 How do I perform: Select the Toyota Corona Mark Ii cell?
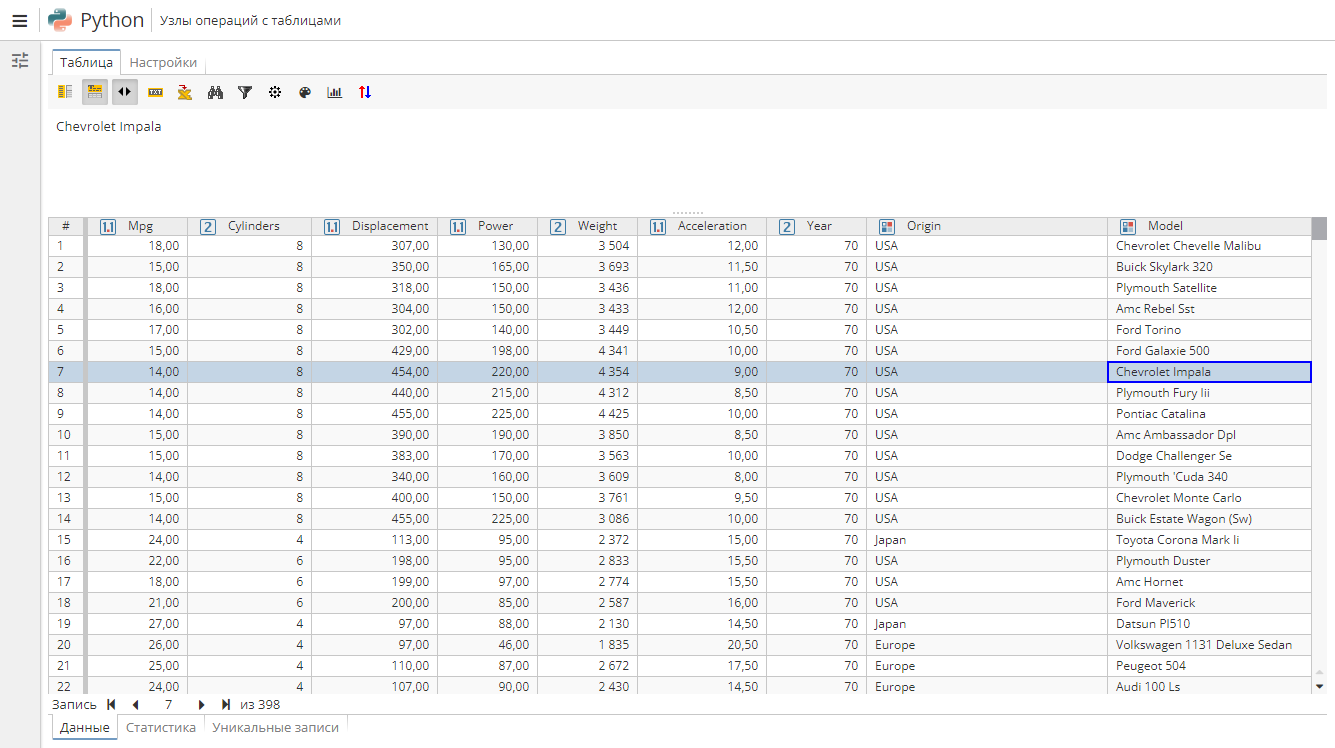pyautogui.click(x=1209, y=540)
